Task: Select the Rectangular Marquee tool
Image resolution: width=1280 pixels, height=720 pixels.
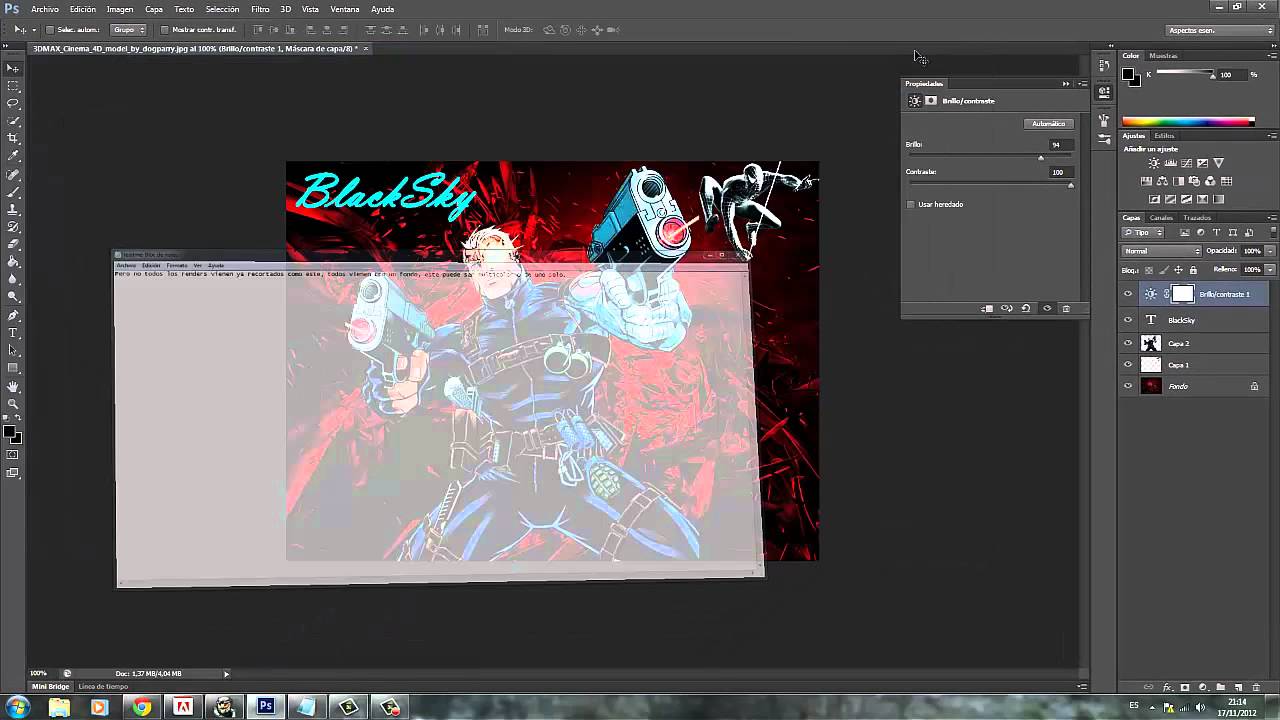Action: pyautogui.click(x=13, y=86)
